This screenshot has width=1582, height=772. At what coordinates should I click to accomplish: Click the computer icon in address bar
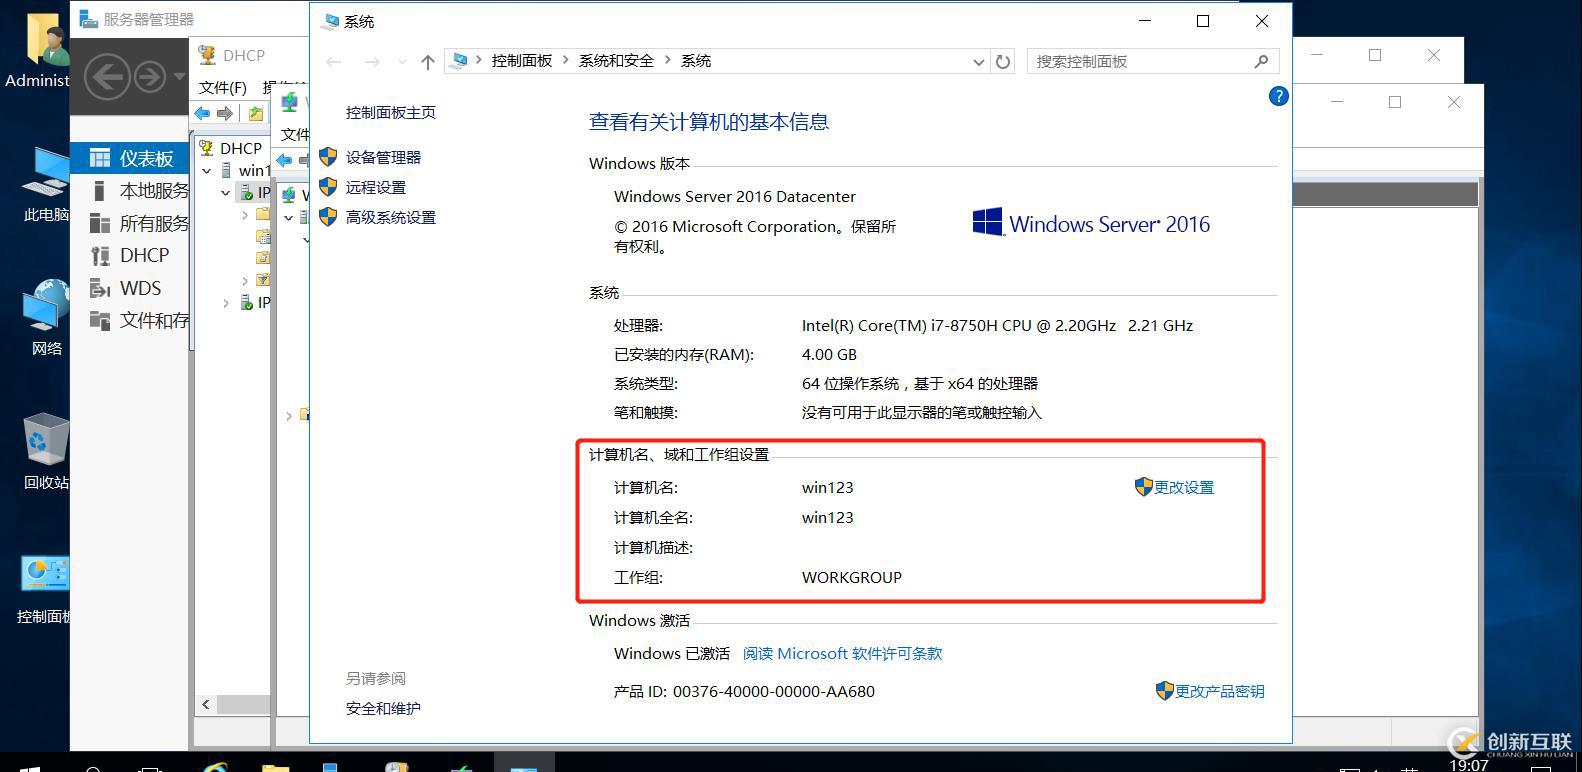point(459,61)
